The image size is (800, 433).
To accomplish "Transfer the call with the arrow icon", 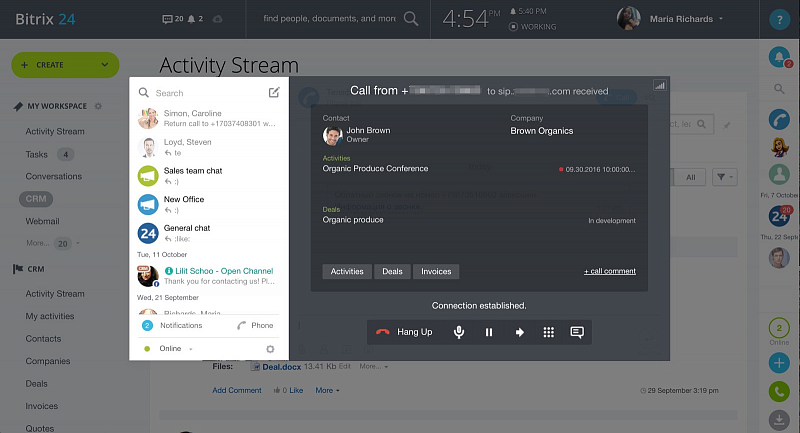I will click(x=519, y=332).
